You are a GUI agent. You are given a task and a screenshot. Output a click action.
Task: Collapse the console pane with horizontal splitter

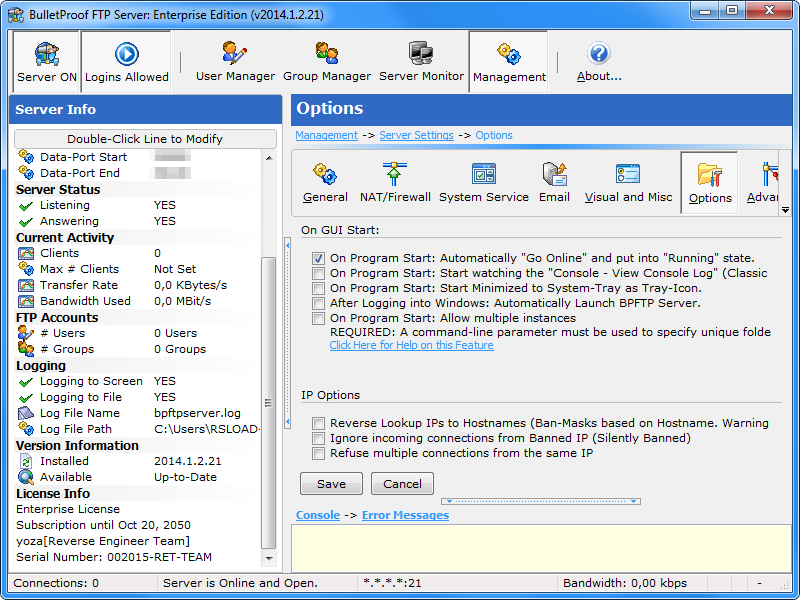tap(541, 502)
